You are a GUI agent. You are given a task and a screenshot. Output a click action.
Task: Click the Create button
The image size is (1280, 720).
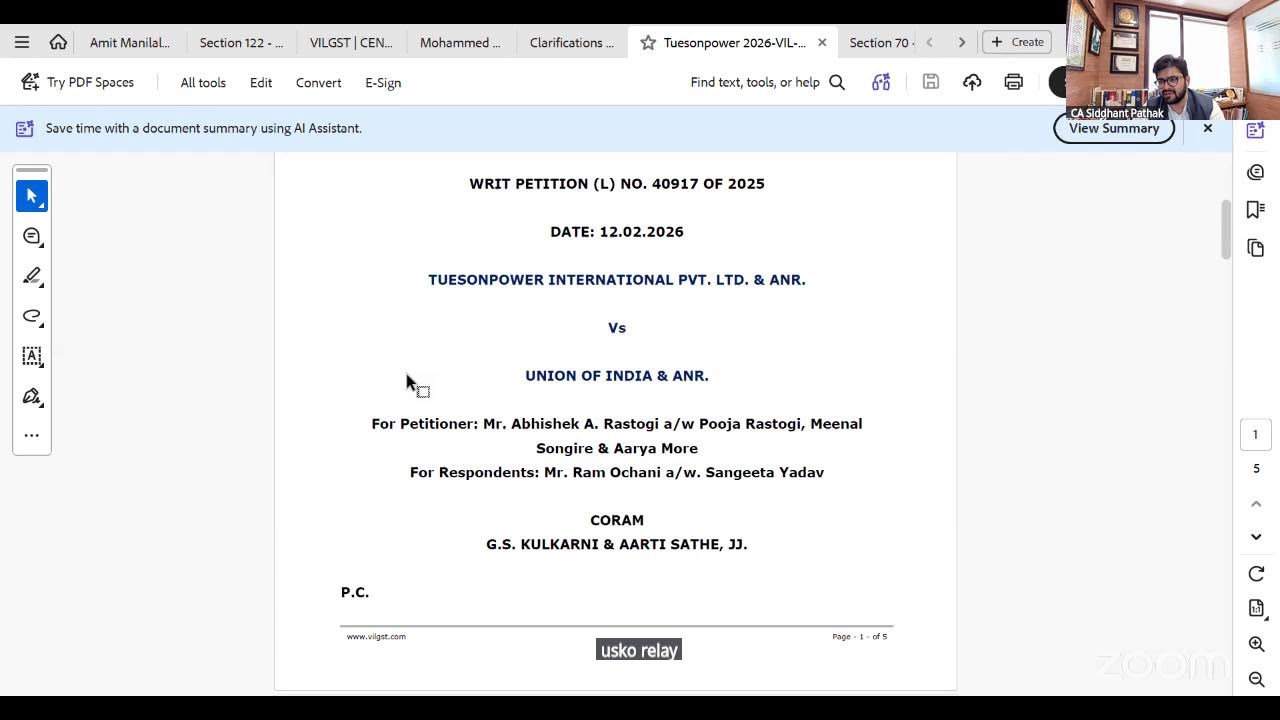[1017, 42]
